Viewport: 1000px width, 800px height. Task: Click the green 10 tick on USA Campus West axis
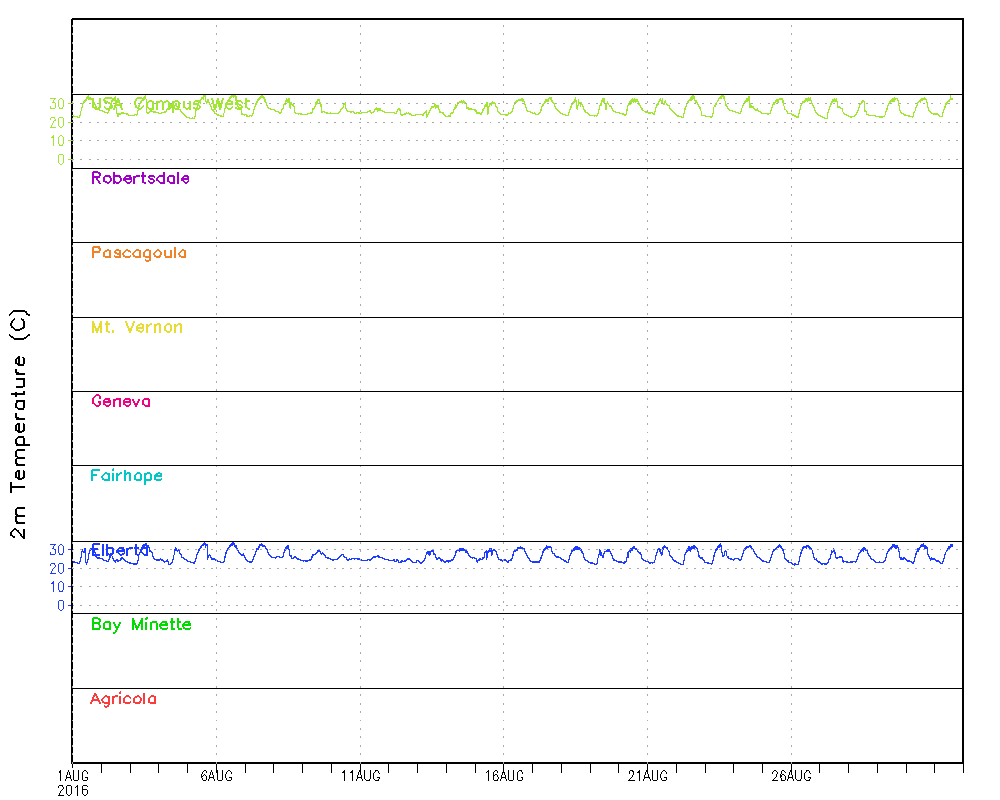click(56, 141)
